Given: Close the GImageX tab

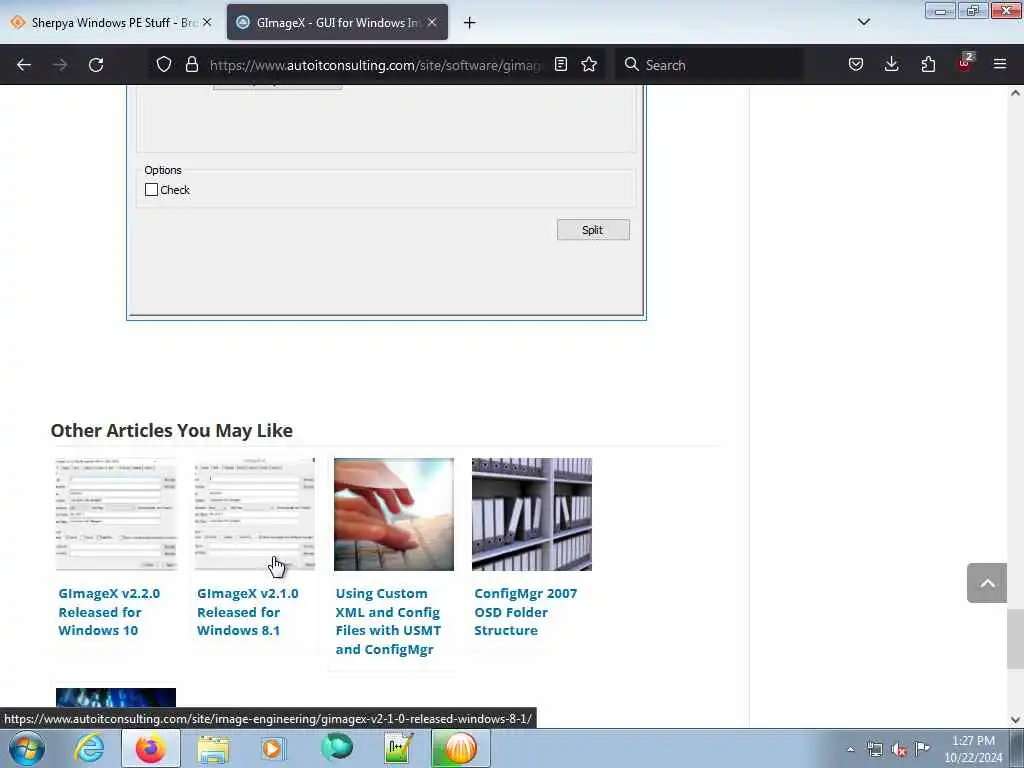Looking at the screenshot, I should click(432, 22).
